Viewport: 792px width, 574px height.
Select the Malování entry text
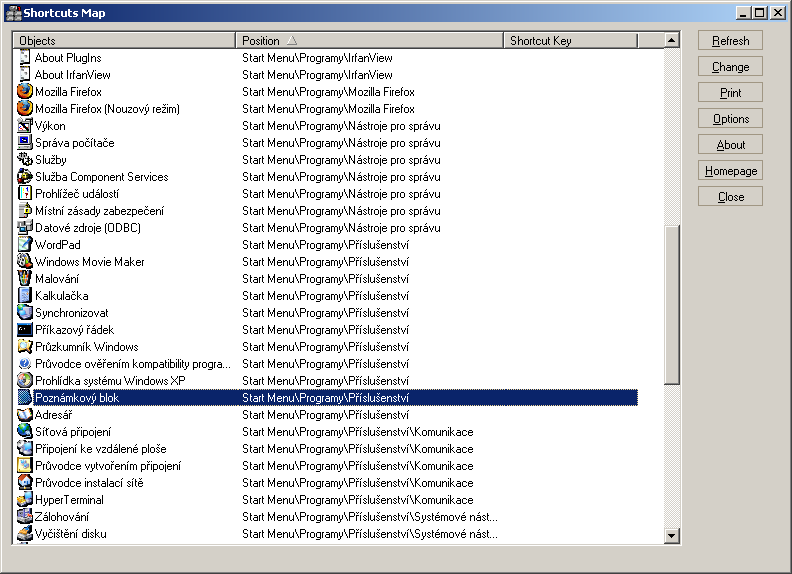(x=57, y=279)
